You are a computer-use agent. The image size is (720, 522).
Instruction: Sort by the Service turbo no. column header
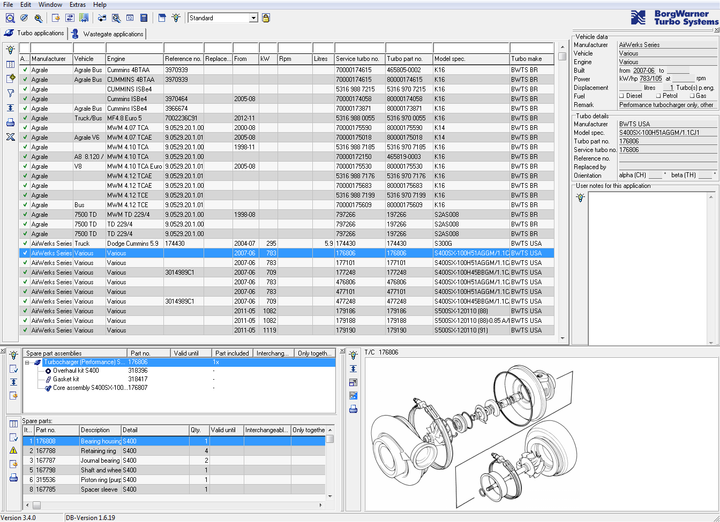(x=360, y=59)
